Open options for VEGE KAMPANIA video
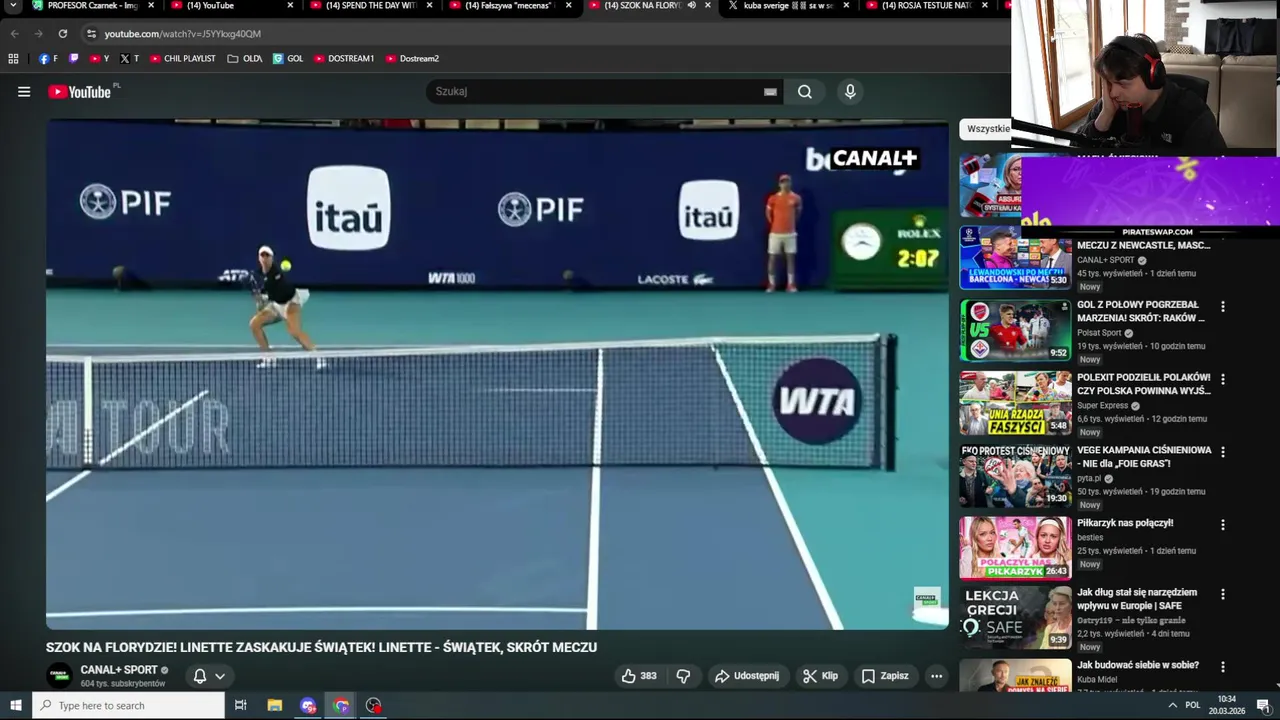This screenshot has height=720, width=1280. click(1222, 452)
